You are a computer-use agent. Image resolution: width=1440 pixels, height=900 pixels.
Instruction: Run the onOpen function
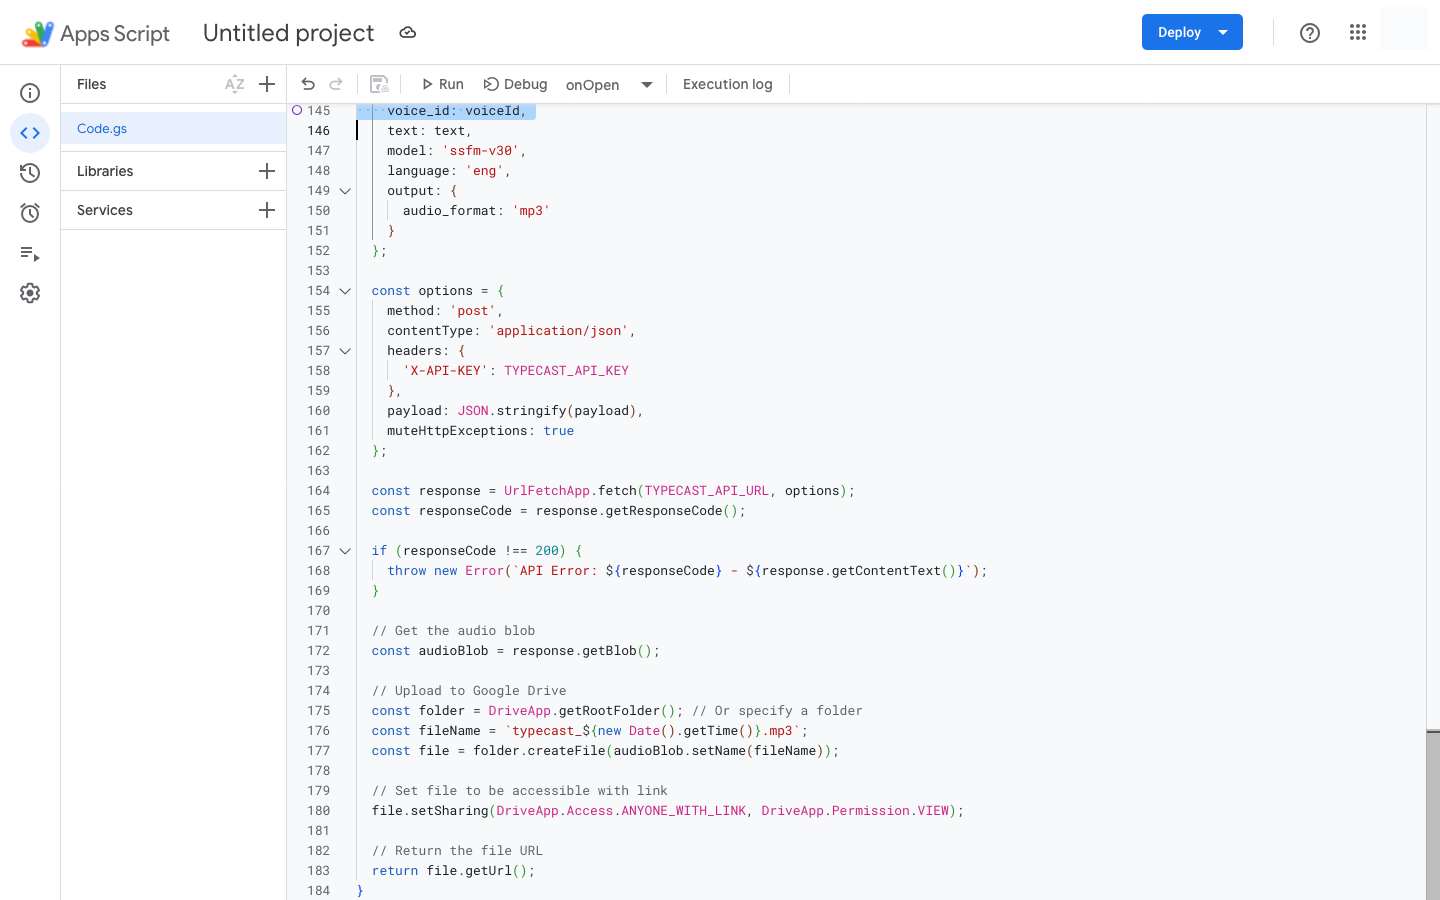pyautogui.click(x=441, y=84)
